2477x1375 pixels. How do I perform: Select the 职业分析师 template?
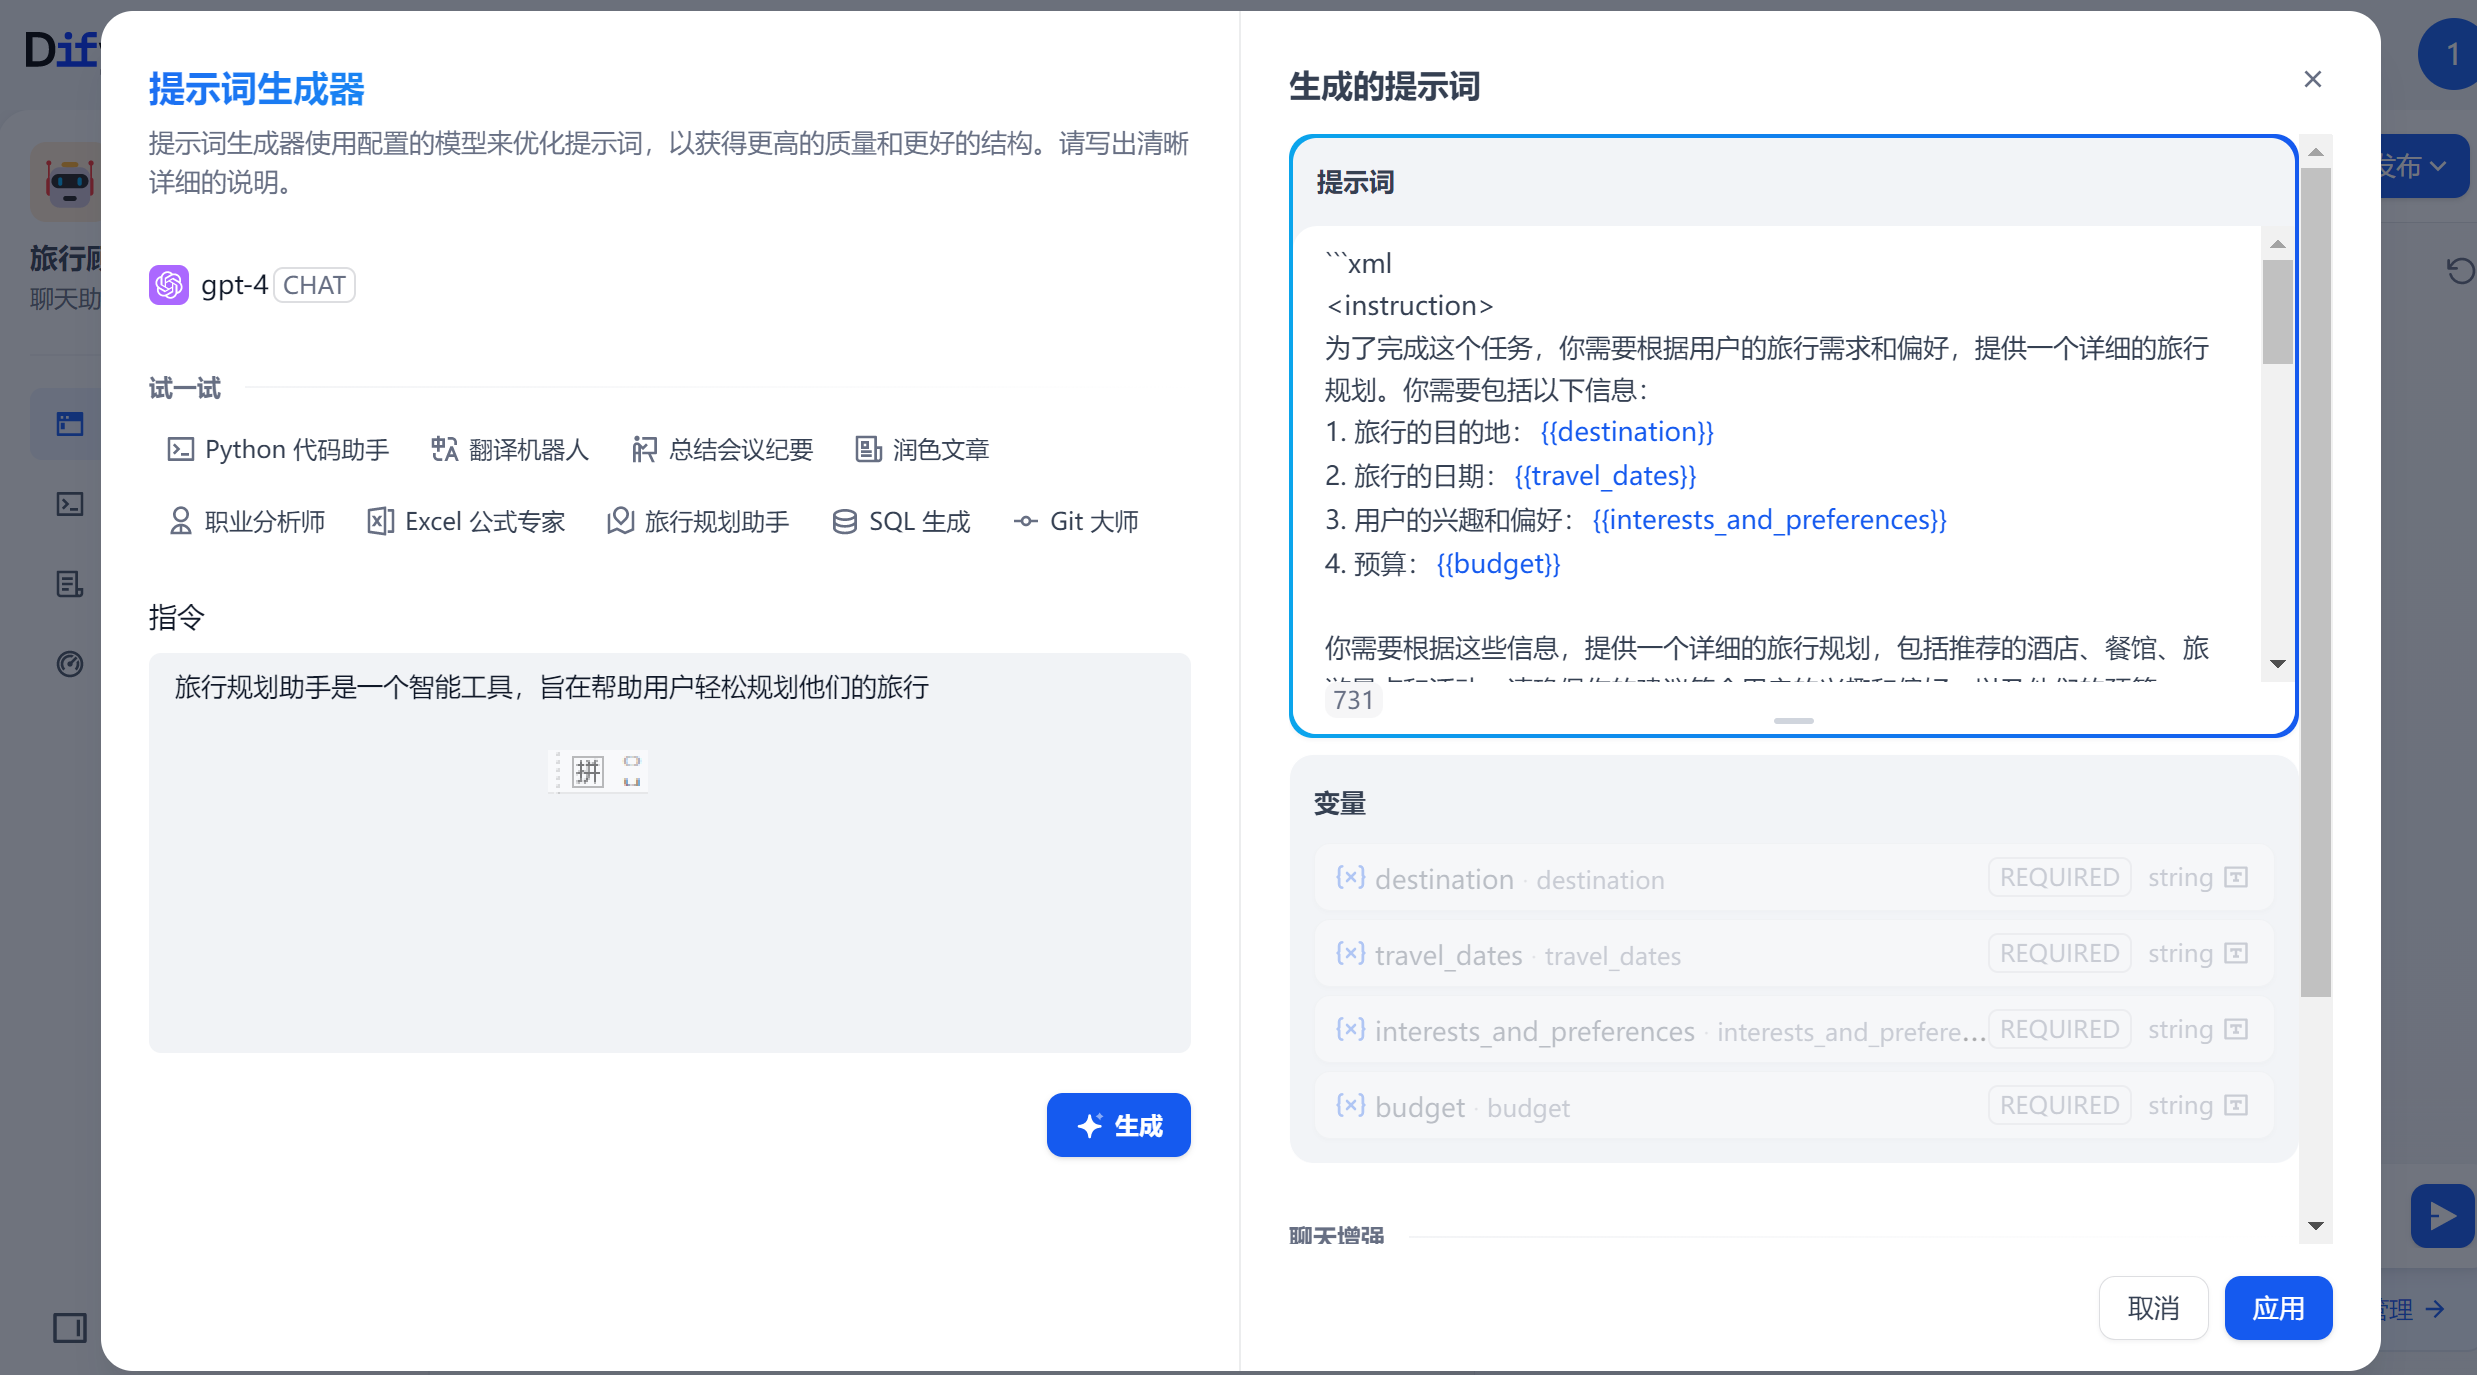coord(247,522)
